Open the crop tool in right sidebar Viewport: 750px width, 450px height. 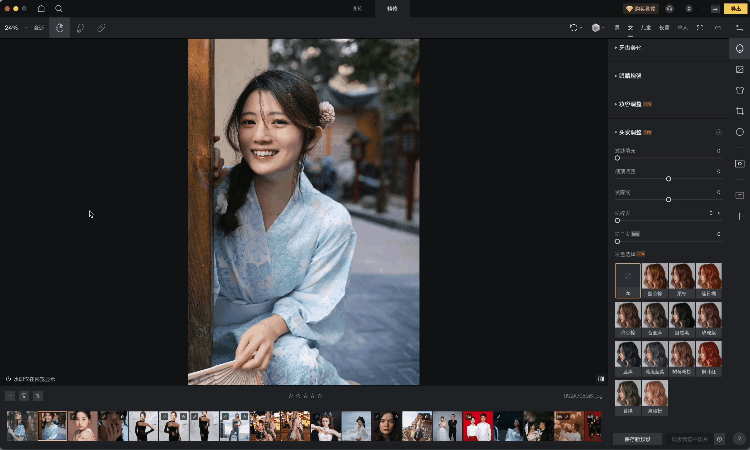point(739,111)
